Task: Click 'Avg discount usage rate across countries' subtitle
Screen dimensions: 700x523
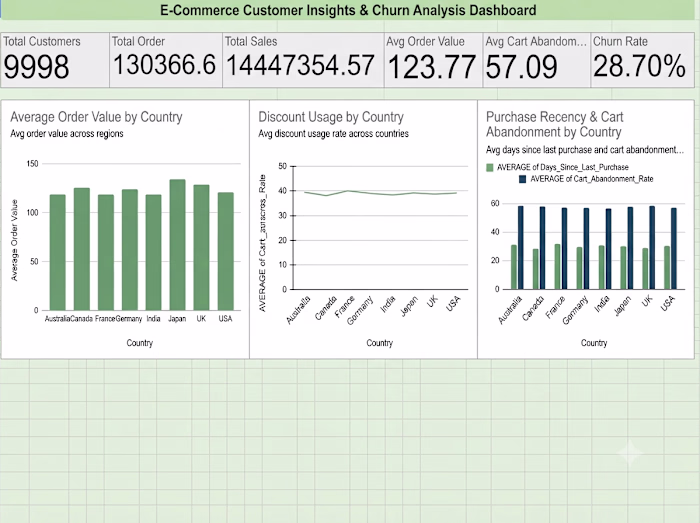Action: (333, 133)
